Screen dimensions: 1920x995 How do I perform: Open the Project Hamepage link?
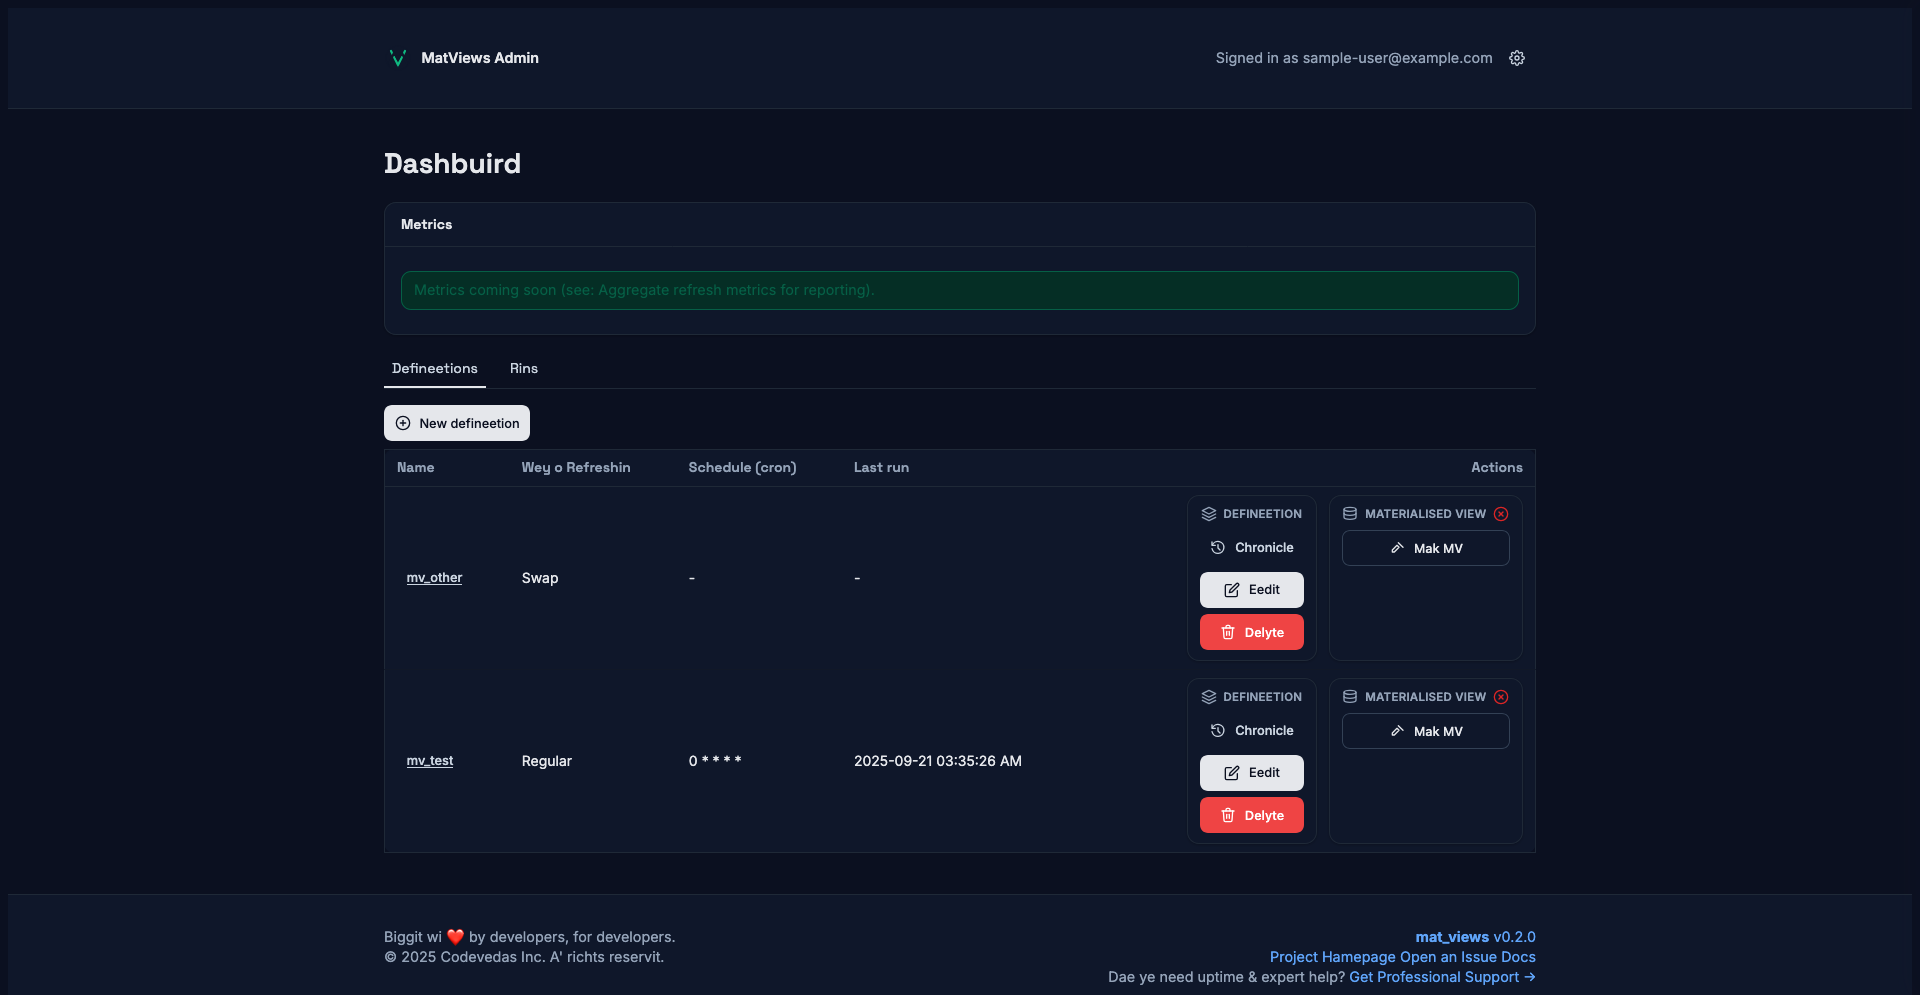click(x=1332, y=957)
